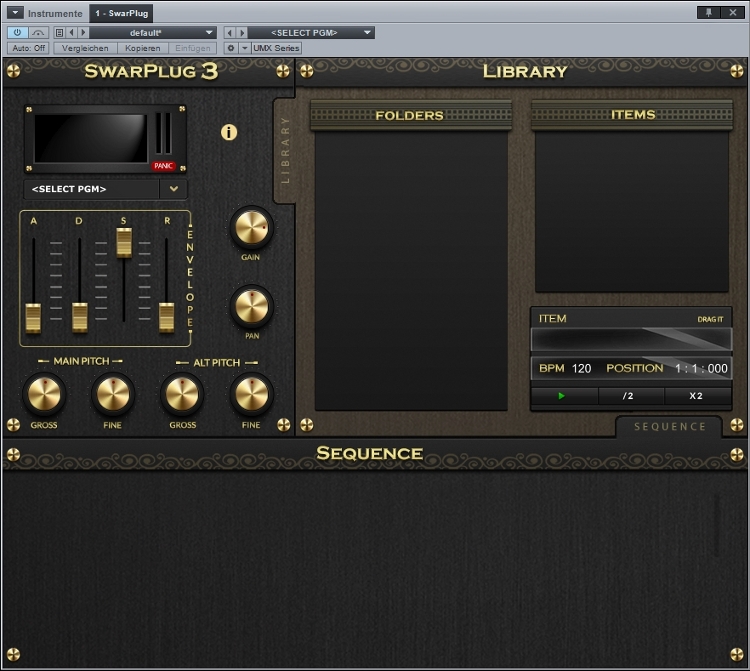Pin the plugin window
750x671 pixels.
[708, 13]
